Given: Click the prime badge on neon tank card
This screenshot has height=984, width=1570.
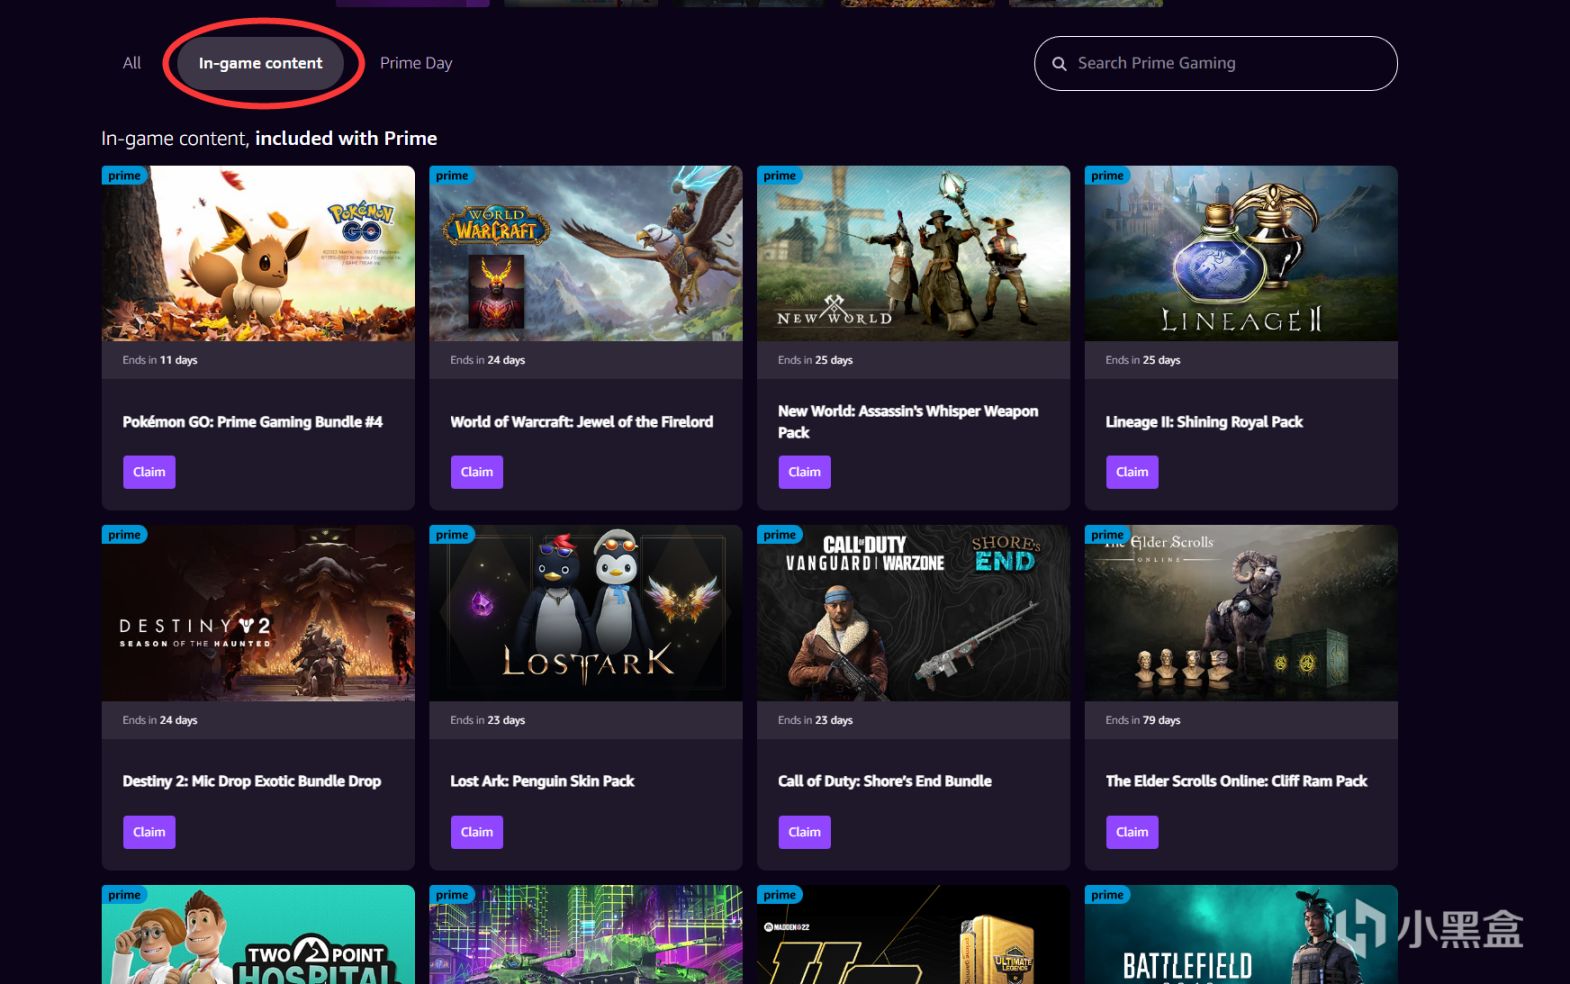Looking at the screenshot, I should pyautogui.click(x=453, y=895).
